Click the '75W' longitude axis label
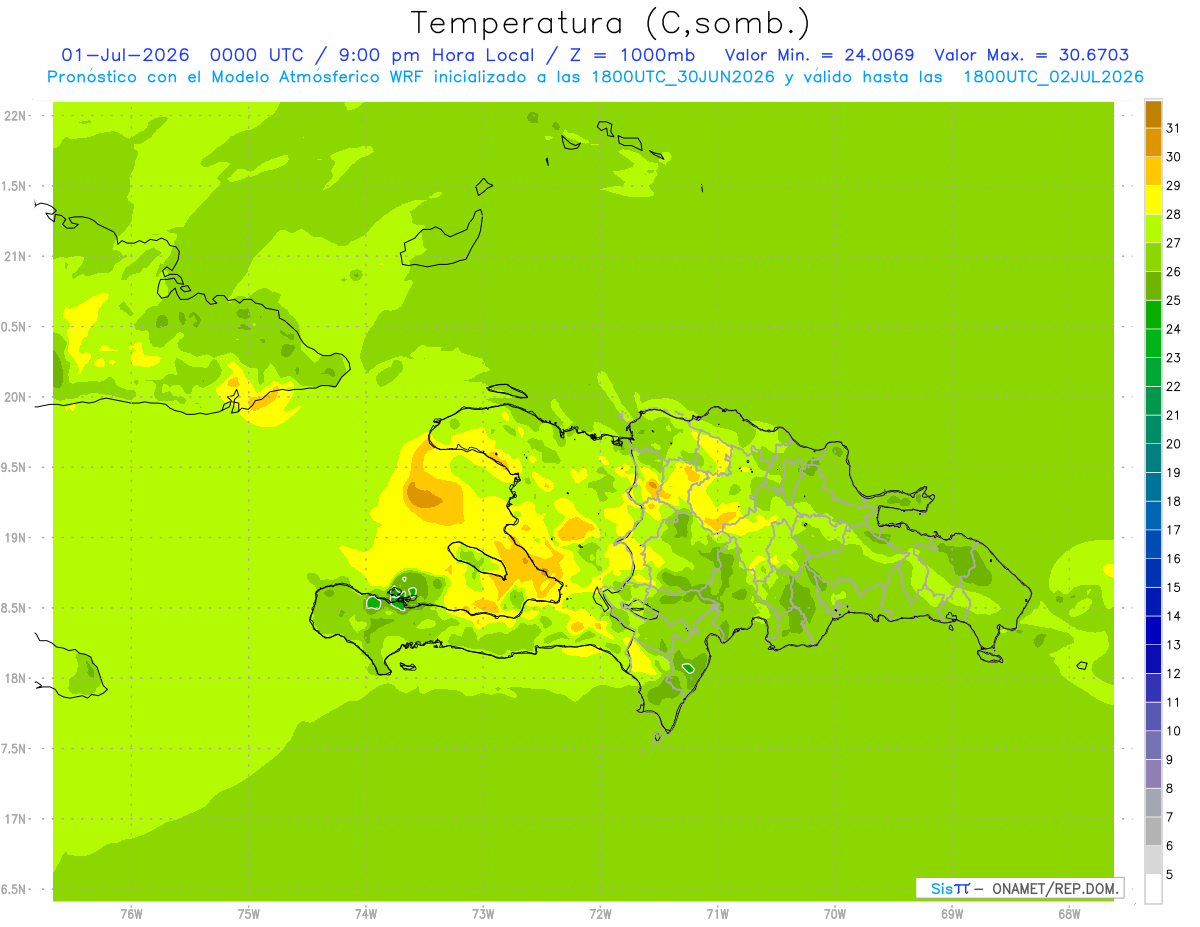This screenshot has height=927, width=1200. point(249,913)
